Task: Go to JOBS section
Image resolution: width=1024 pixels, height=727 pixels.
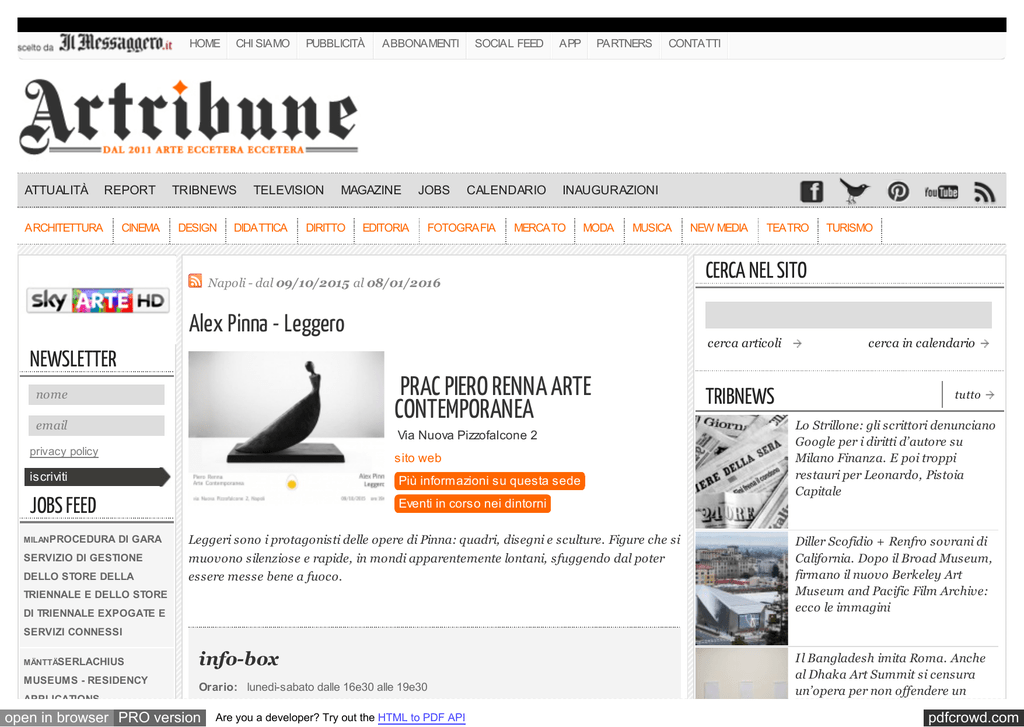Action: 434,190
